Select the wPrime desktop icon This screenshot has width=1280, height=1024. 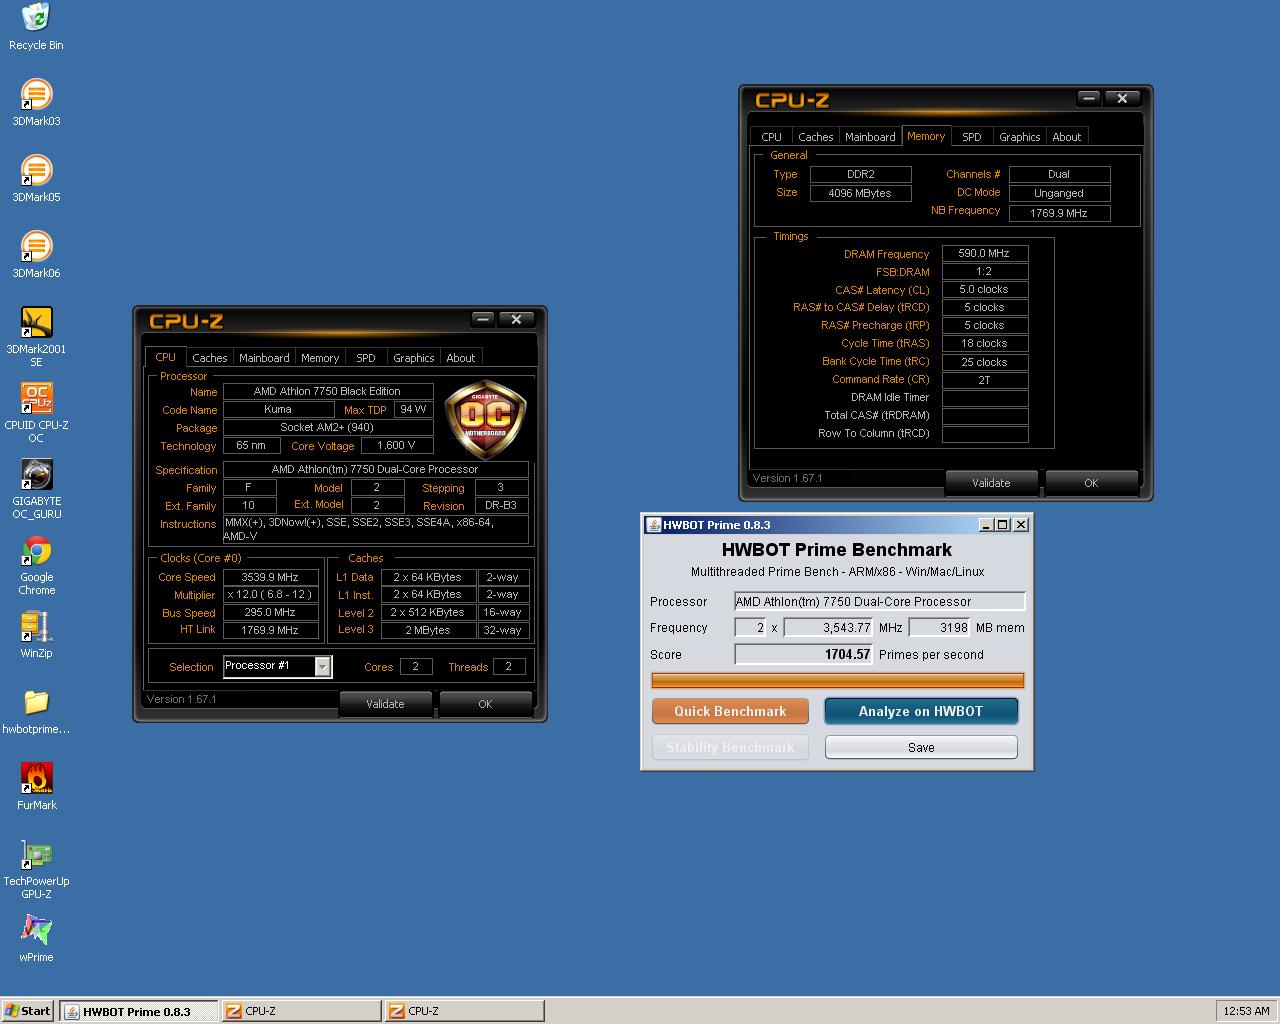pos(36,939)
